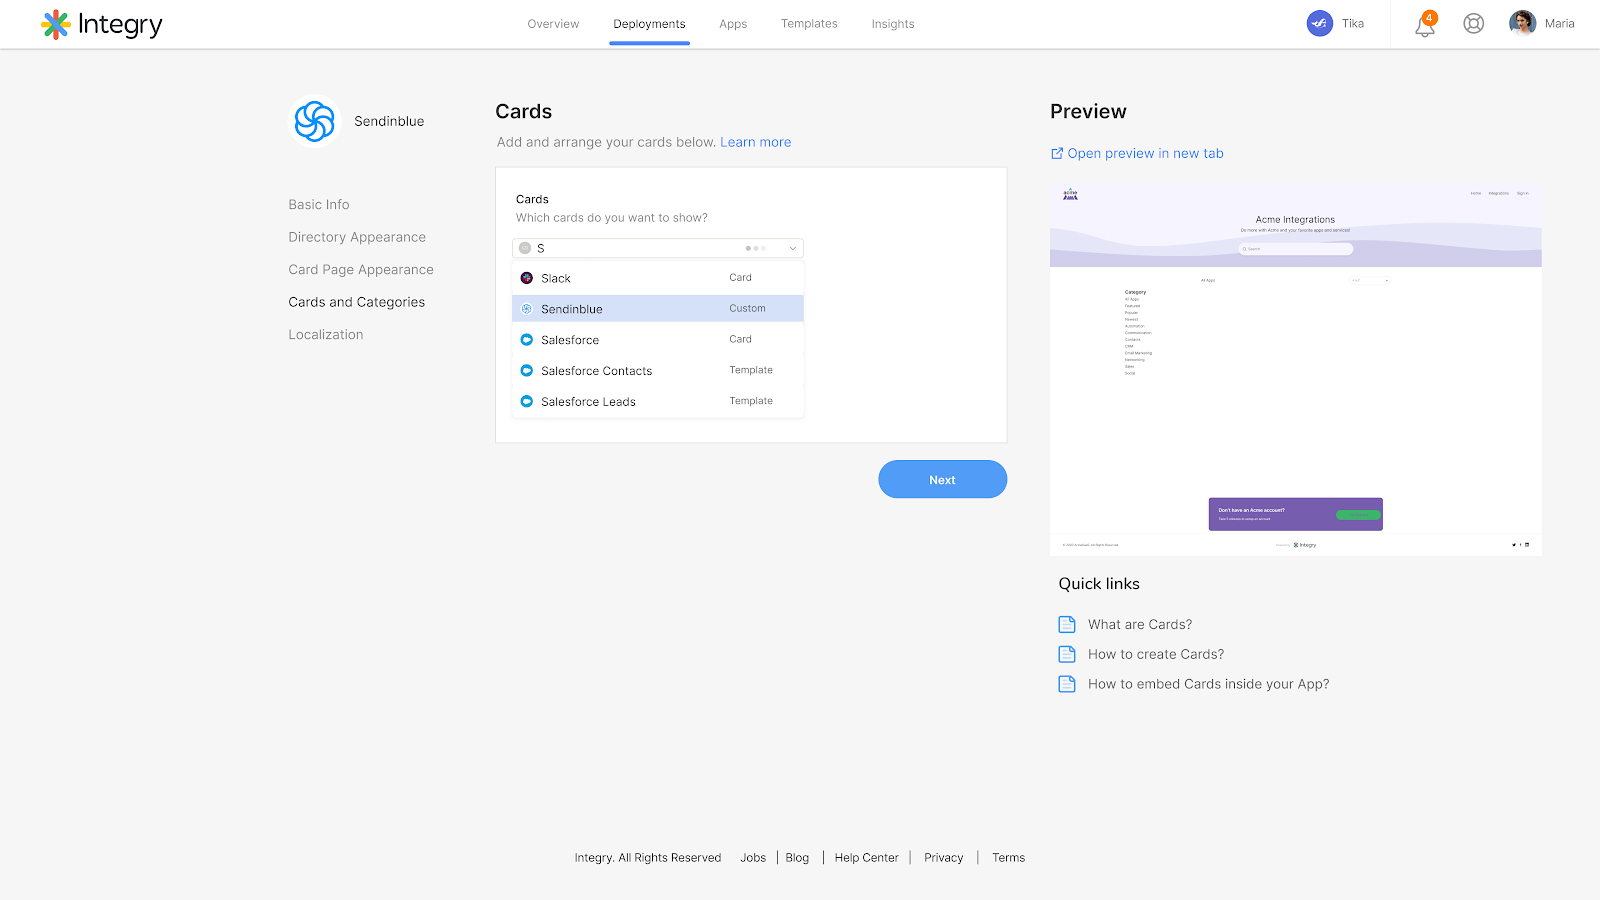Open What are Cards? quick link

click(x=1140, y=624)
